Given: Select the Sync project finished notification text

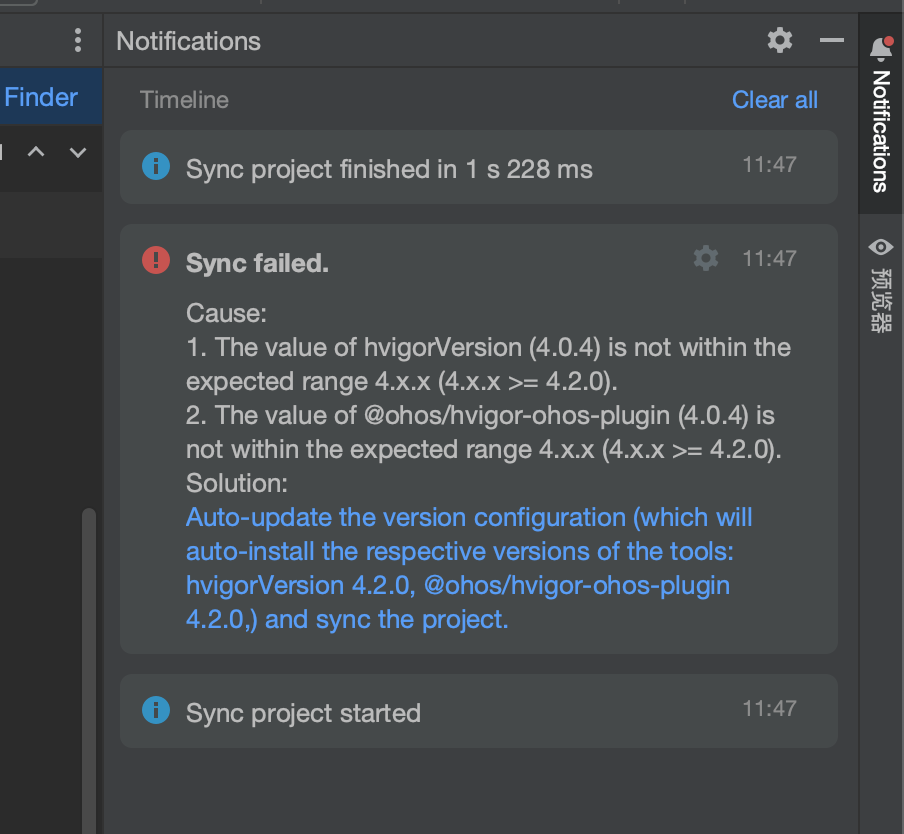Looking at the screenshot, I should [389, 169].
